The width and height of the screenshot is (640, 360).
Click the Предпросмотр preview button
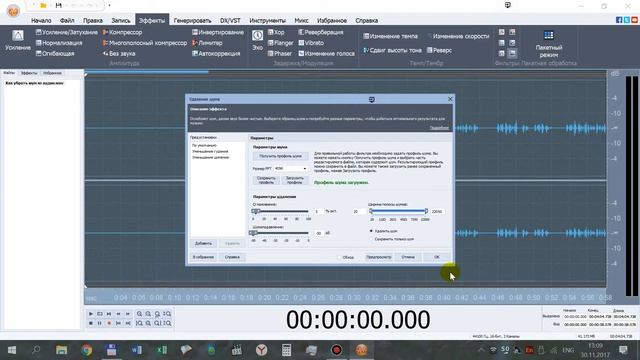[x=378, y=257]
